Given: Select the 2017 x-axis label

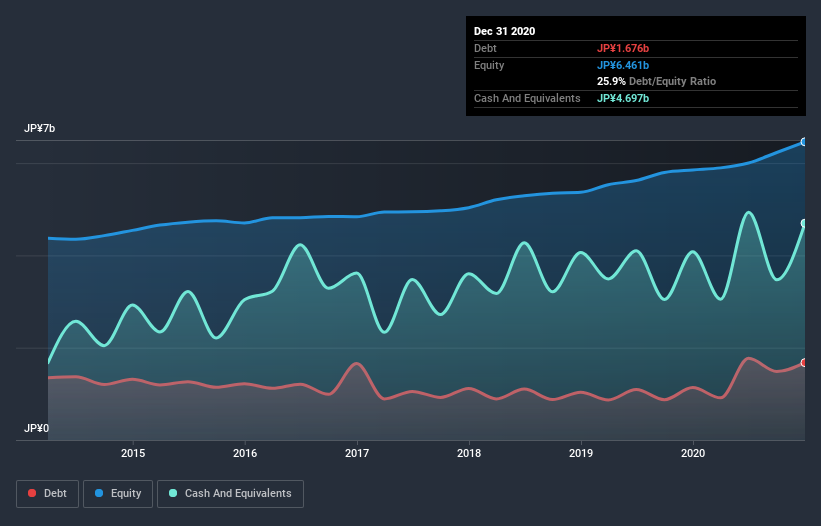Looking at the screenshot, I should click(357, 453).
